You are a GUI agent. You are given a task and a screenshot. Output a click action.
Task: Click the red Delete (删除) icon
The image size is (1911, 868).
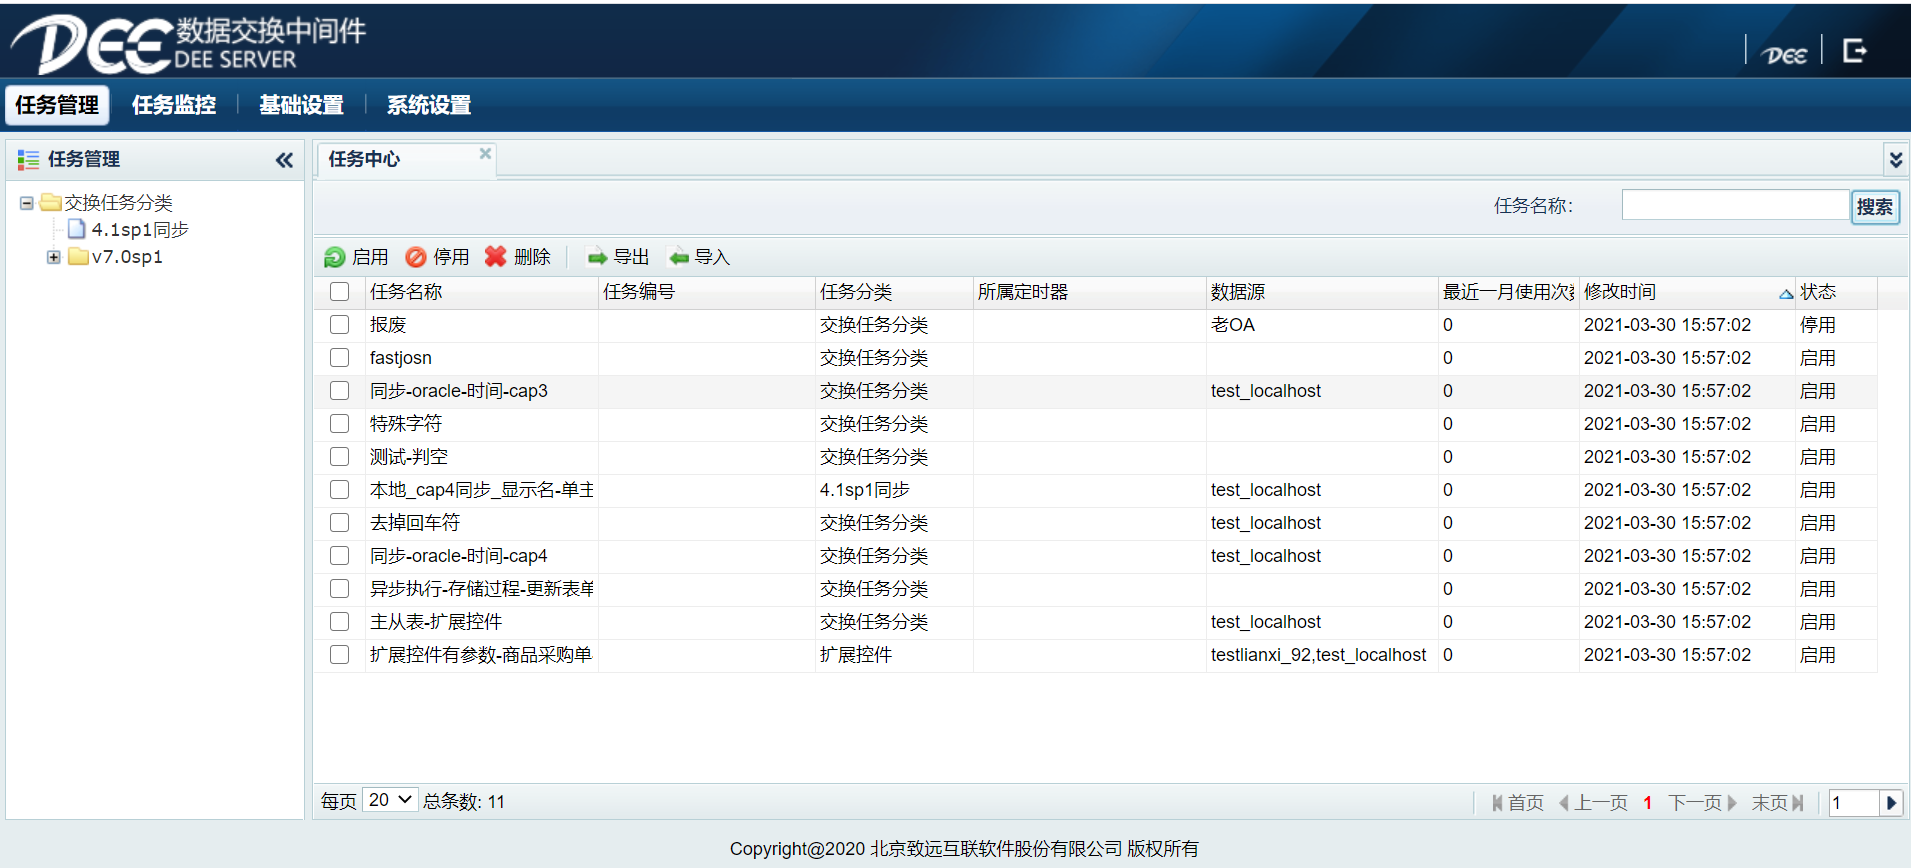(496, 257)
